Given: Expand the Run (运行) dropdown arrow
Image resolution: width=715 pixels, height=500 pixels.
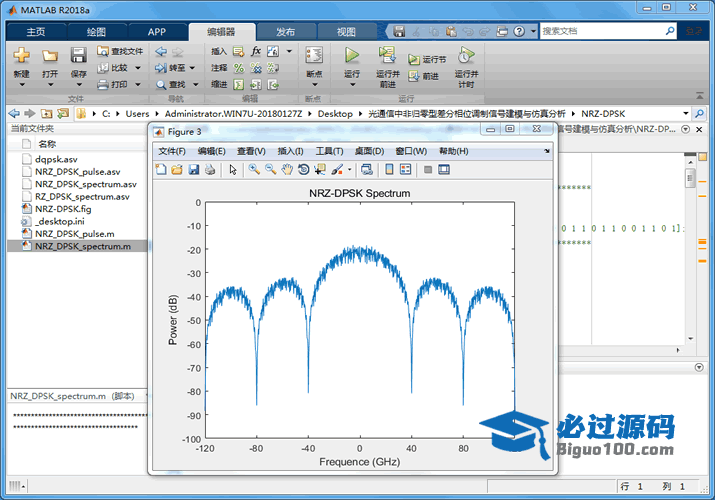Looking at the screenshot, I should (x=352, y=85).
